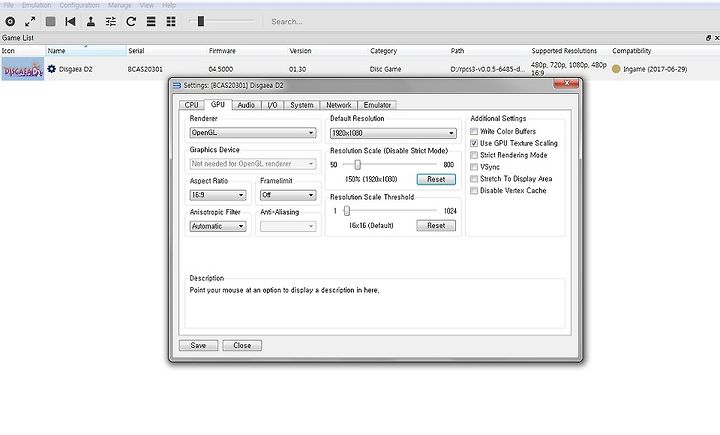Click the Save button
Screen dimensions: 720x435
point(198,345)
